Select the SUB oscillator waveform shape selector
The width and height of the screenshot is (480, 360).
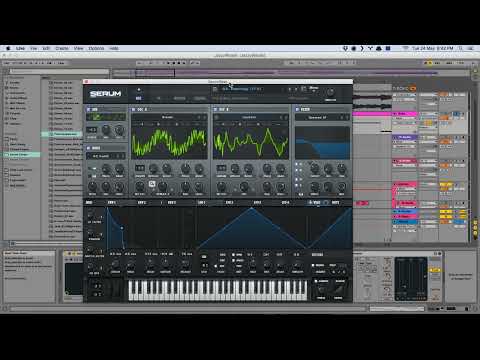coord(106,117)
